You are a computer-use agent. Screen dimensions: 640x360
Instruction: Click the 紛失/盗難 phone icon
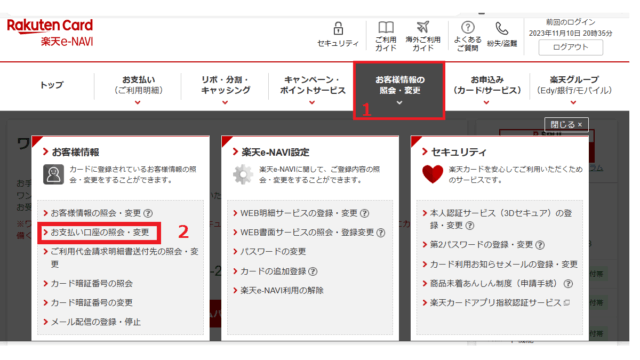click(502, 29)
